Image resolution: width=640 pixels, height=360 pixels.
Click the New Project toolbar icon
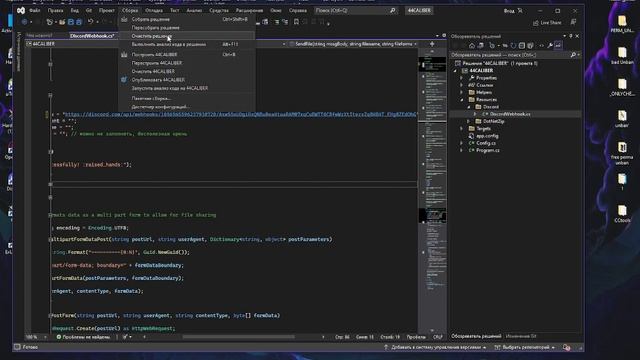[50, 22]
